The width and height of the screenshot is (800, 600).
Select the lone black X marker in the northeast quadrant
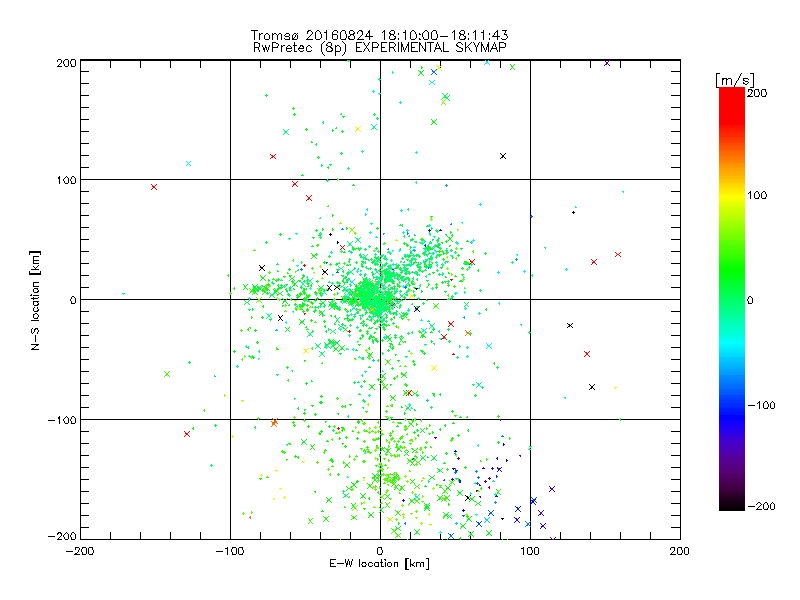[503, 156]
